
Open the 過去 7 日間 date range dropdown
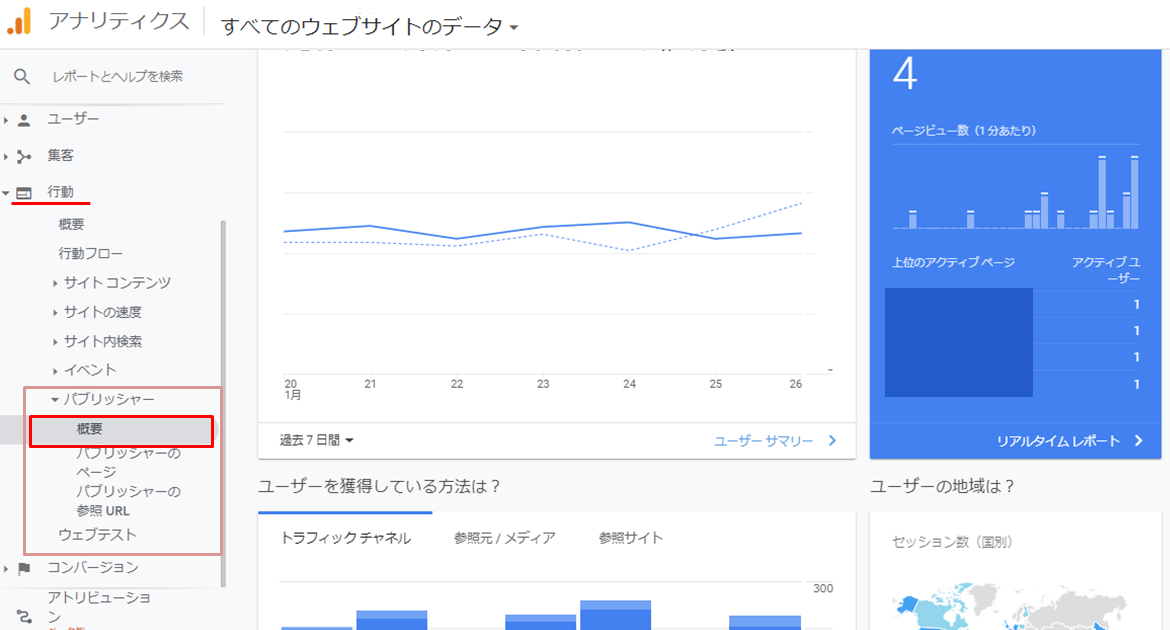(x=316, y=440)
